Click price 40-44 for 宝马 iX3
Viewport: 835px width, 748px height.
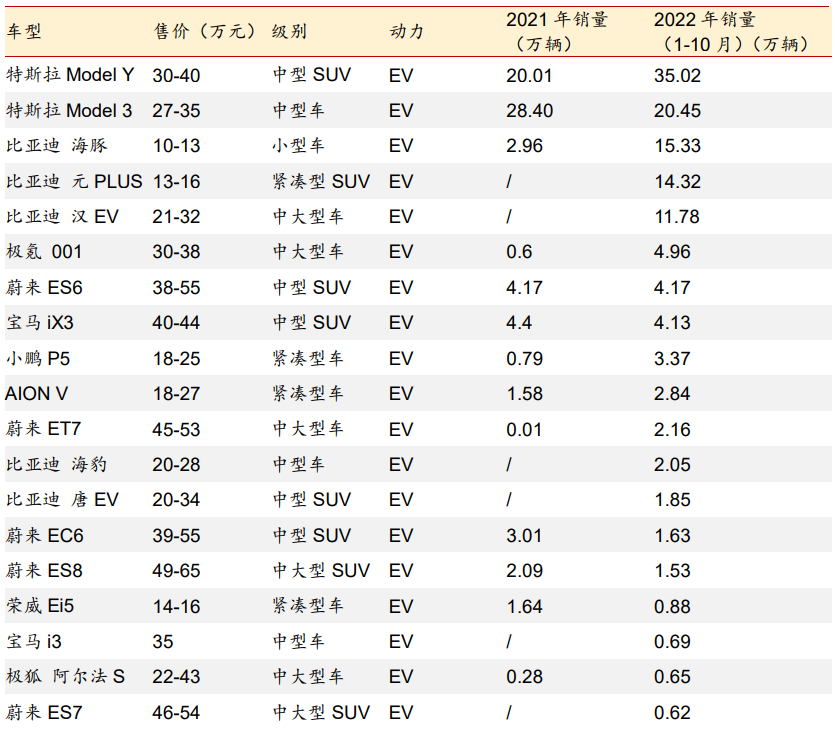pyautogui.click(x=176, y=323)
